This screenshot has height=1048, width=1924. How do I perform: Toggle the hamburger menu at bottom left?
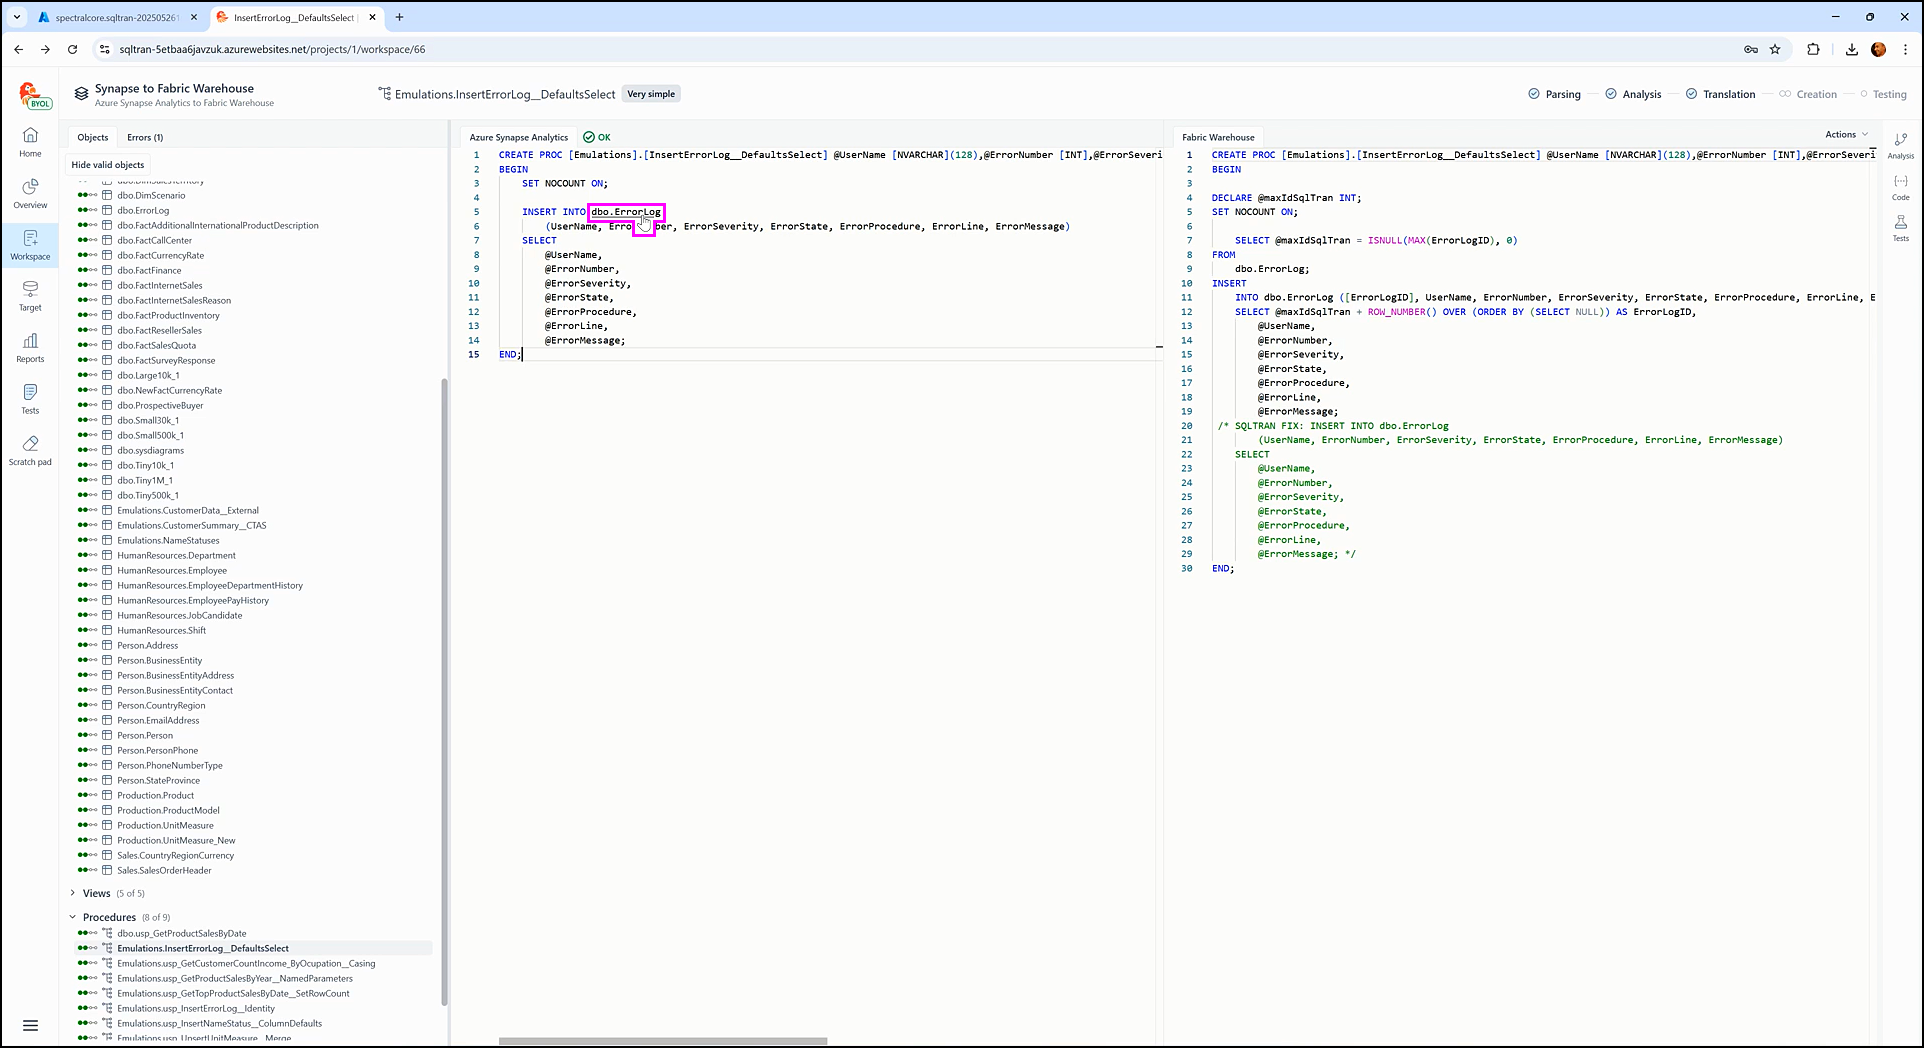pos(30,1025)
